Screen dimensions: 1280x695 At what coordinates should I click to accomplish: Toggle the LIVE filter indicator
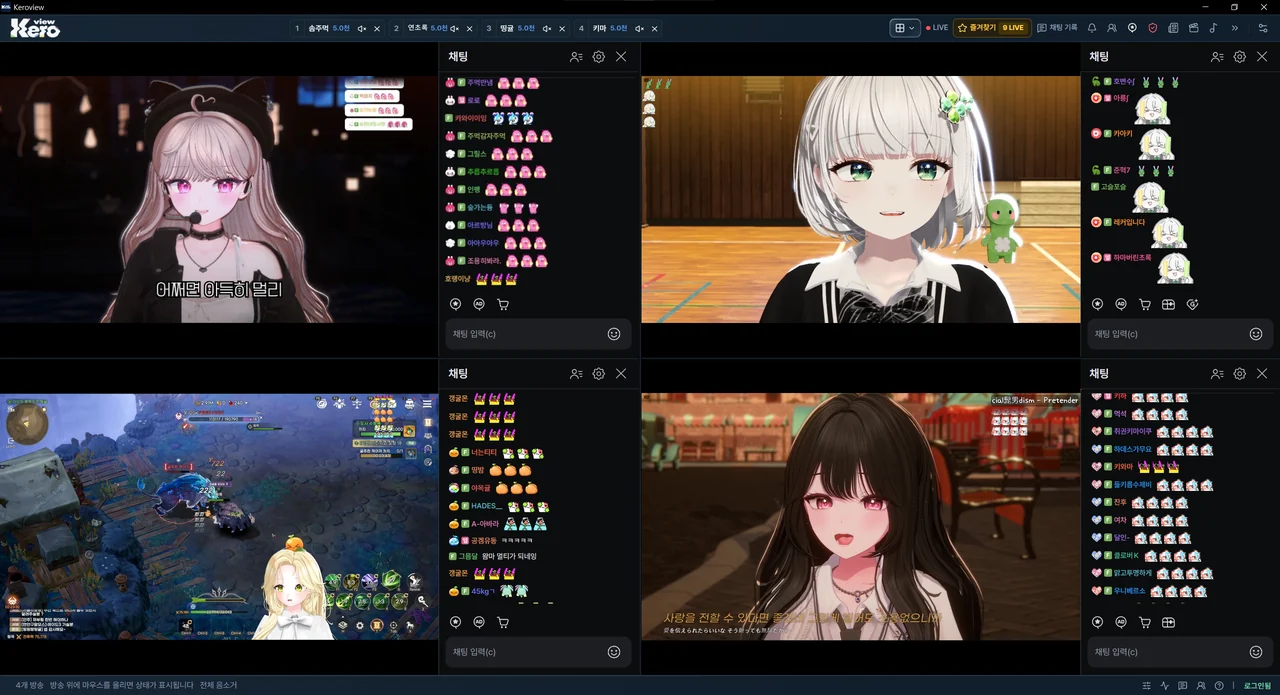[937, 28]
